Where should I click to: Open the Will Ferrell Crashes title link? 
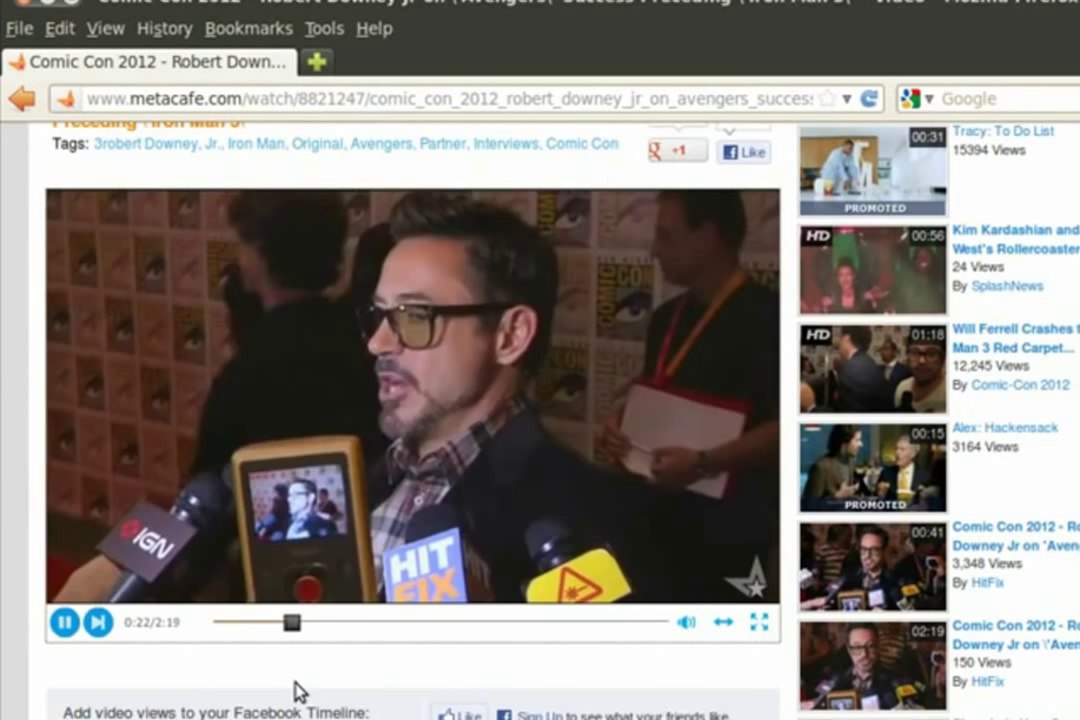coord(1016,338)
